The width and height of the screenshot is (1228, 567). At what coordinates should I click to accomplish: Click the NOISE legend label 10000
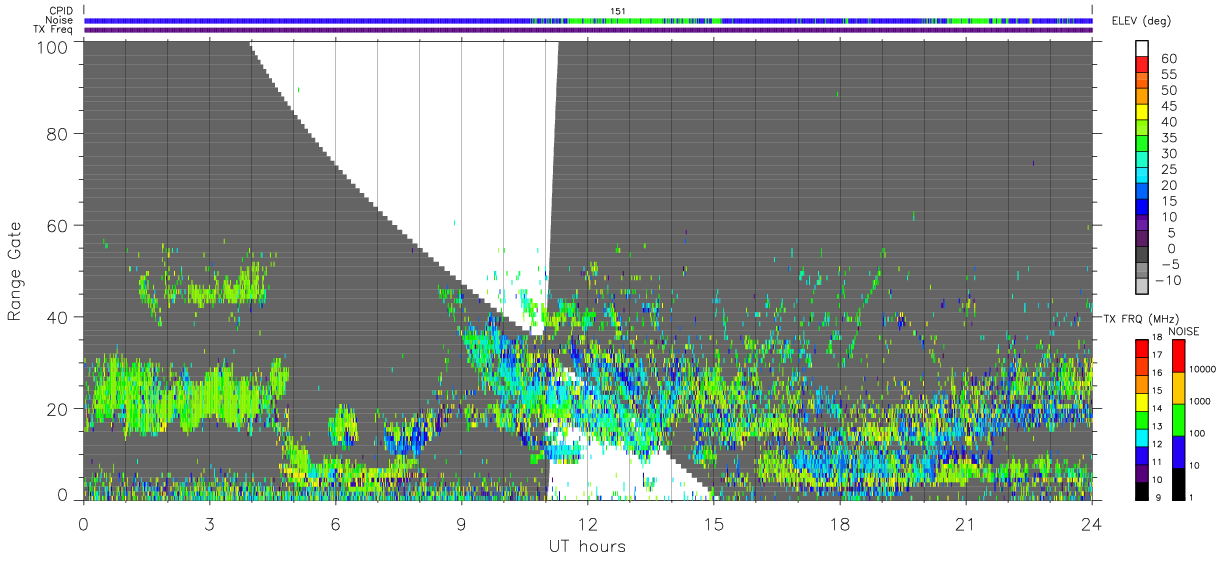pyautogui.click(x=1202, y=370)
